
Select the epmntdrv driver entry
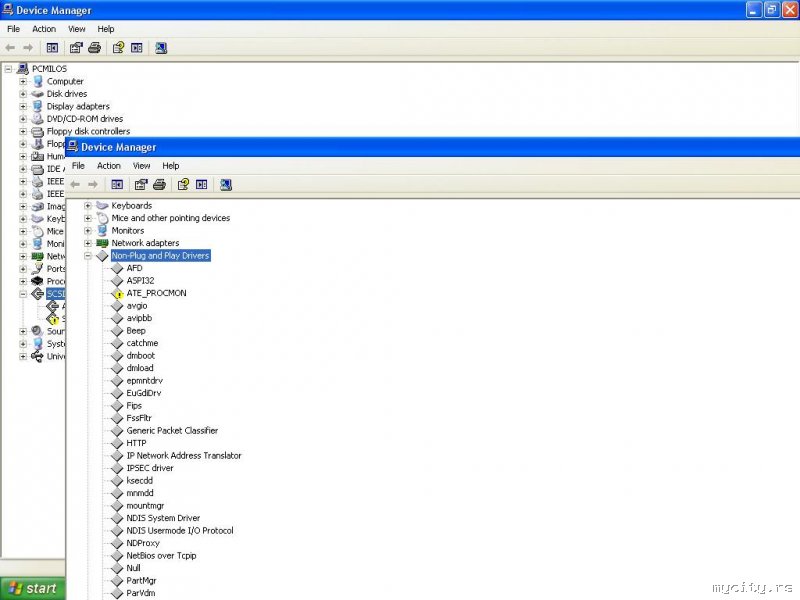[x=144, y=381]
